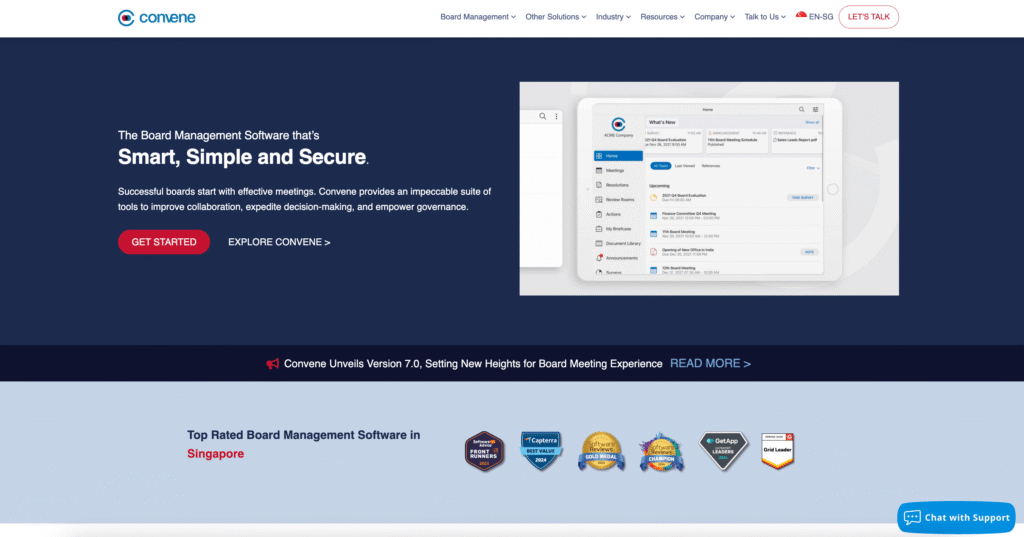This screenshot has height=537, width=1024.
Task: Click Resolutions in the tablet preview sidebar
Action: point(616,185)
